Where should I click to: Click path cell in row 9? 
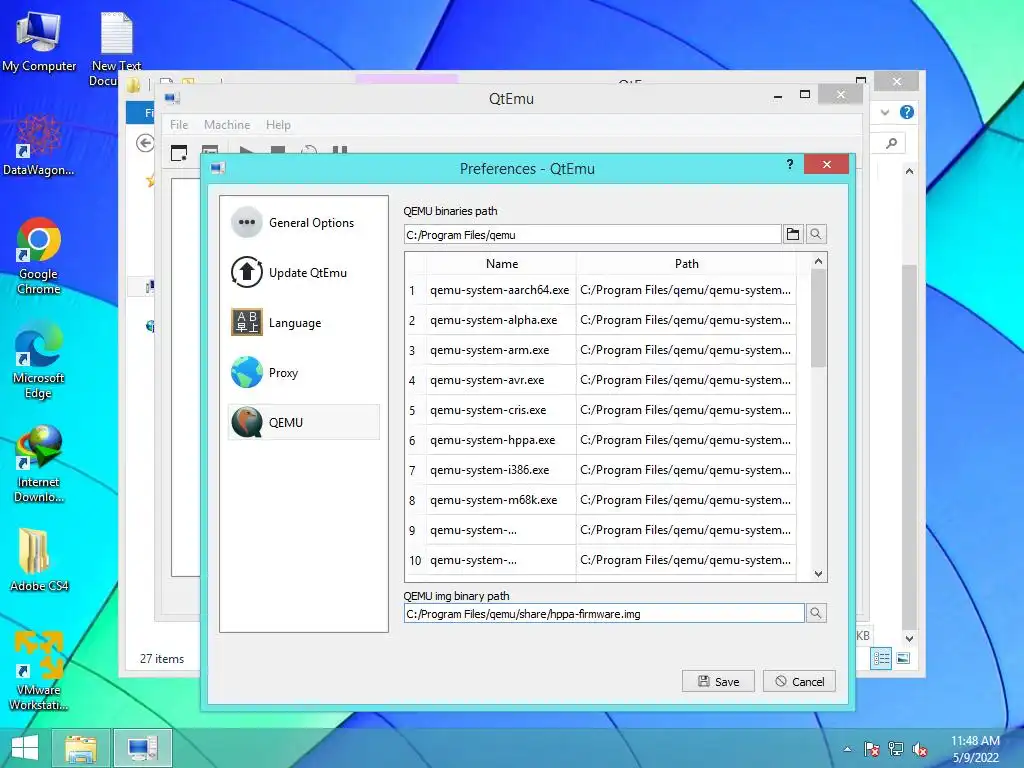[x=686, y=530]
